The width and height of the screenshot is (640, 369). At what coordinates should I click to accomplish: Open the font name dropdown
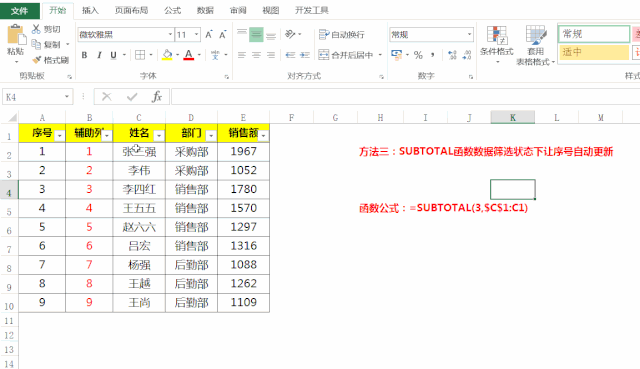[170, 35]
